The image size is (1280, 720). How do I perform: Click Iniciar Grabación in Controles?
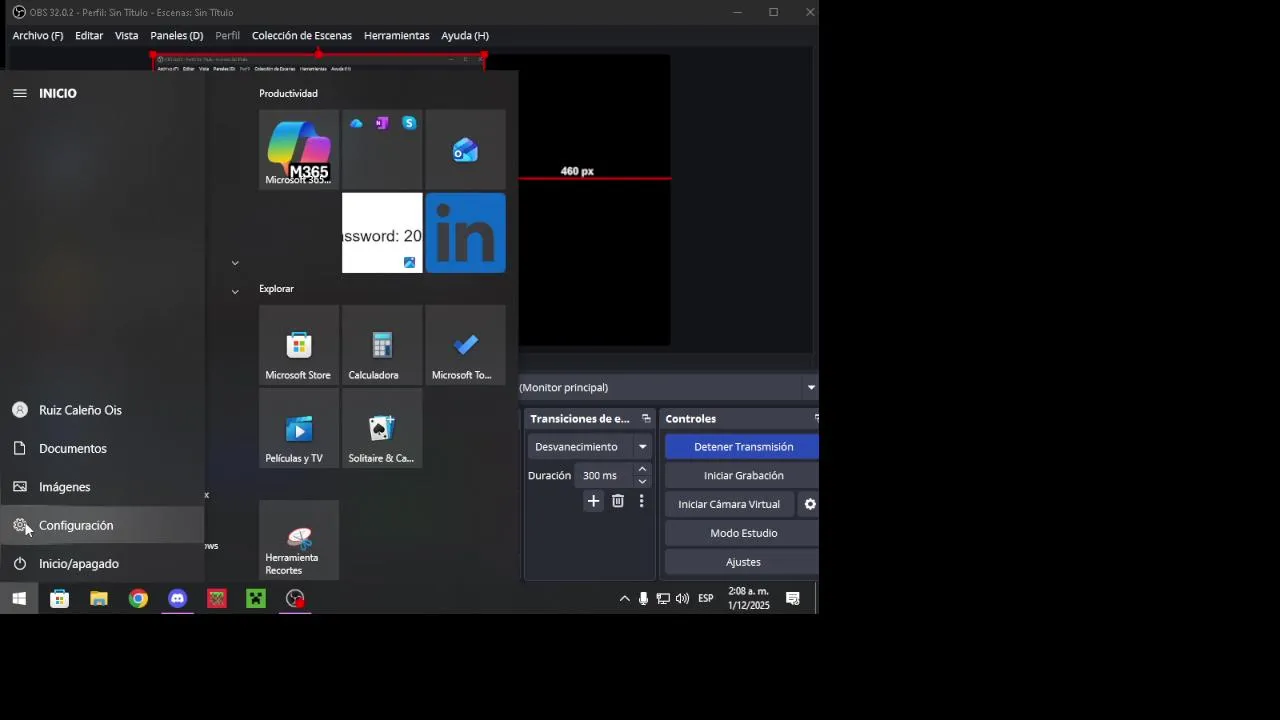743,476
